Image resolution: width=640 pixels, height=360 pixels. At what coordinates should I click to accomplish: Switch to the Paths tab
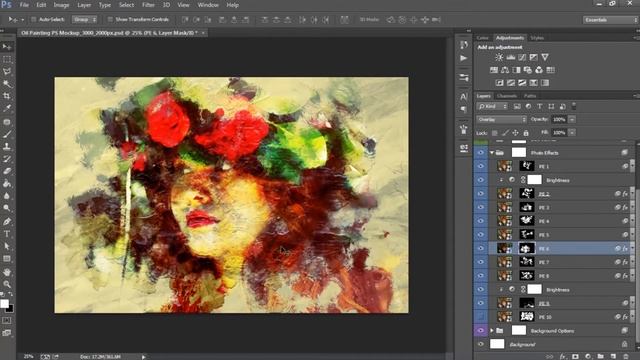pos(530,96)
